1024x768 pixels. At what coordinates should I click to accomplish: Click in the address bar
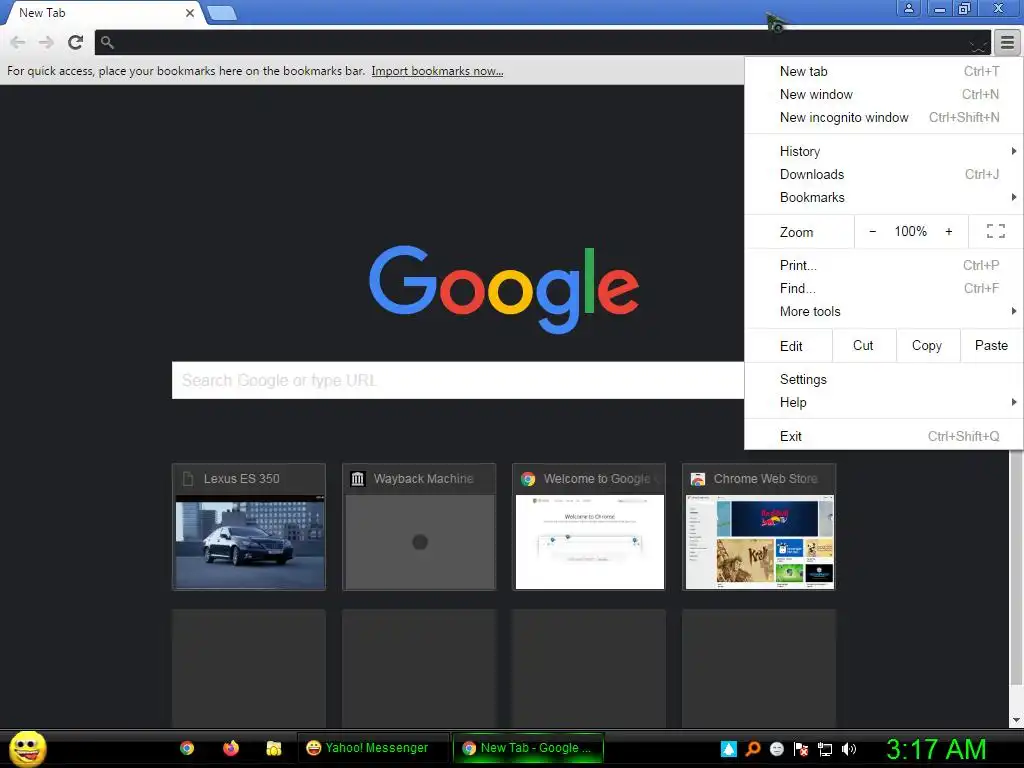pyautogui.click(x=542, y=42)
